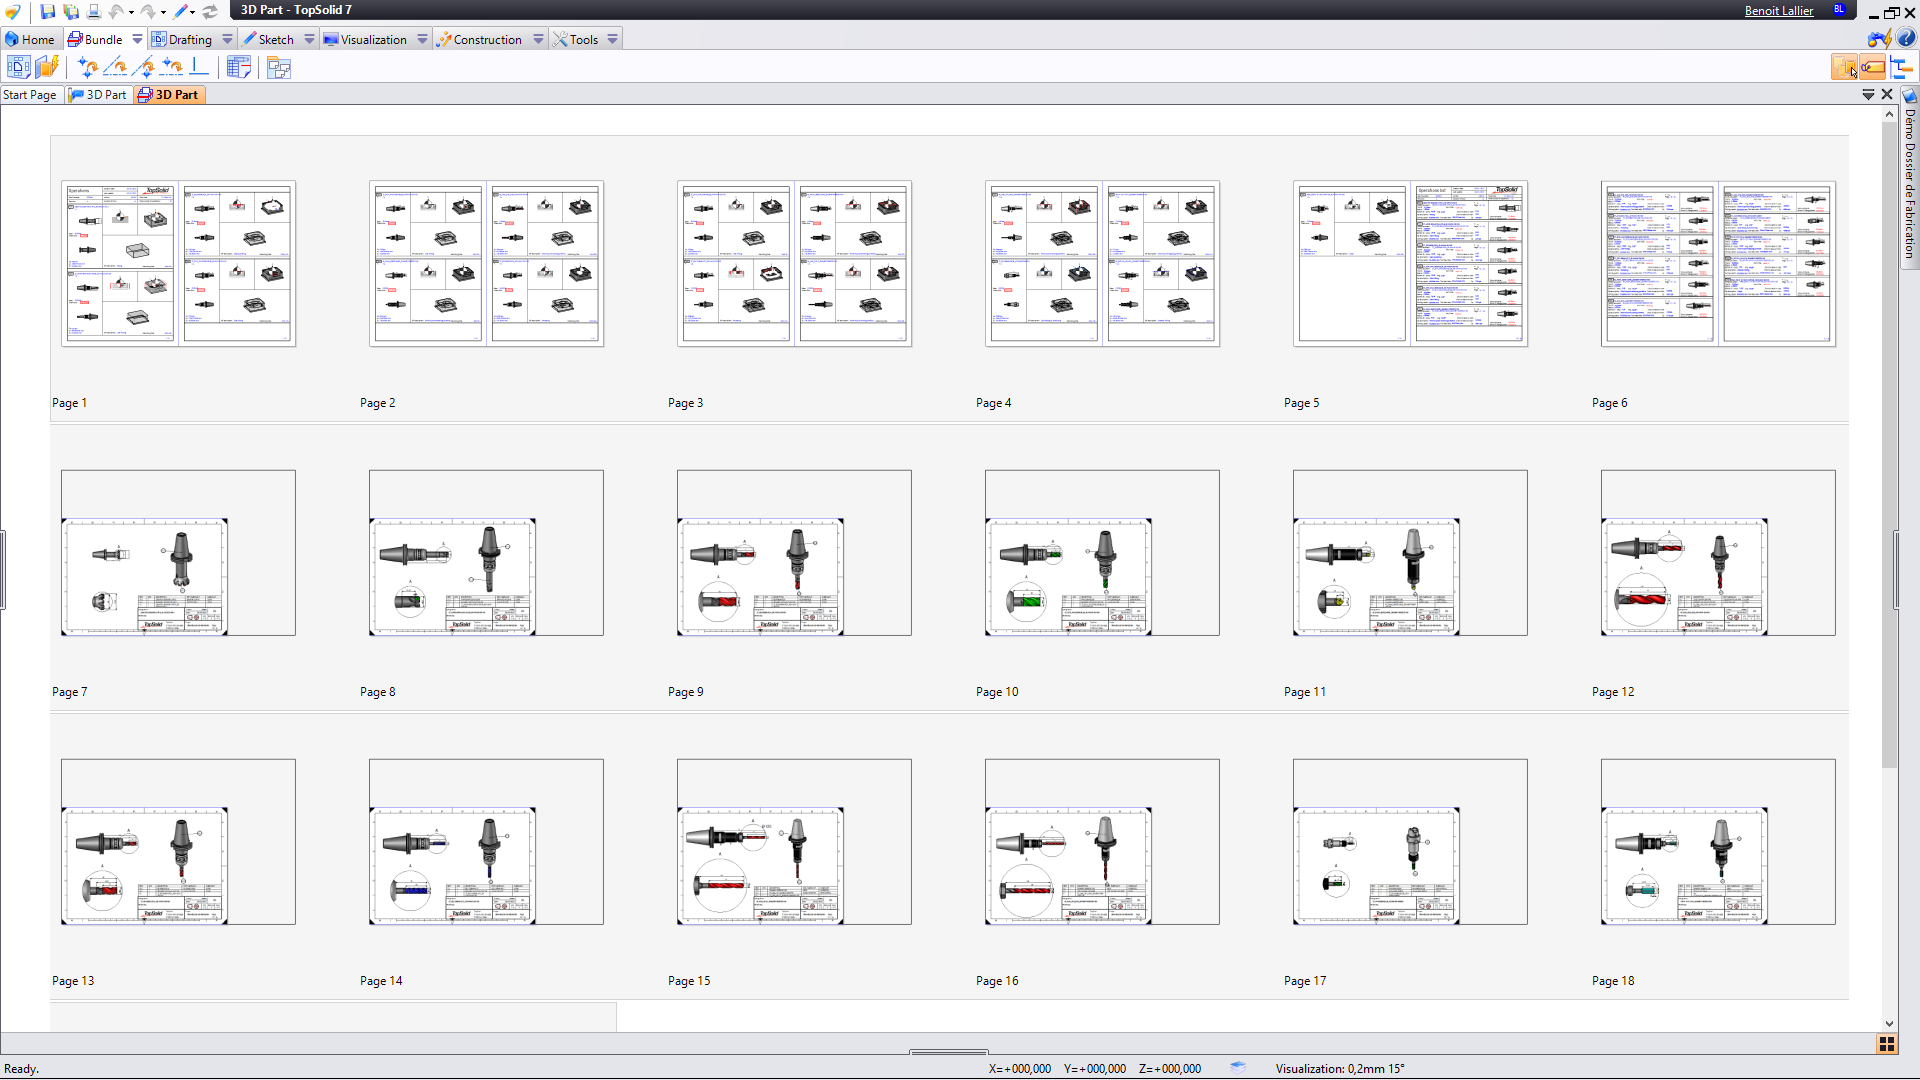Select the Page 12 thumbnail
Screen dimensions: 1920x1080
[x=1717, y=553]
